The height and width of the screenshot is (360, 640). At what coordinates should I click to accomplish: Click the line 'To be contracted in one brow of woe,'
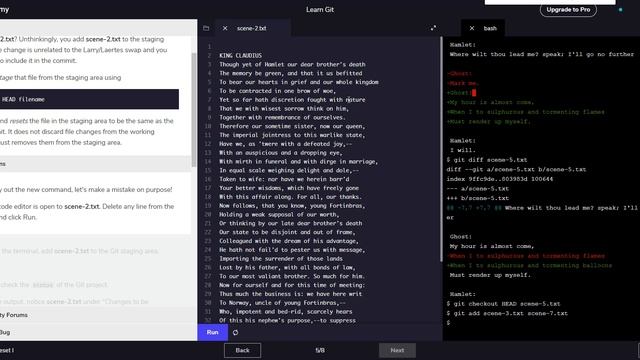(x=278, y=91)
